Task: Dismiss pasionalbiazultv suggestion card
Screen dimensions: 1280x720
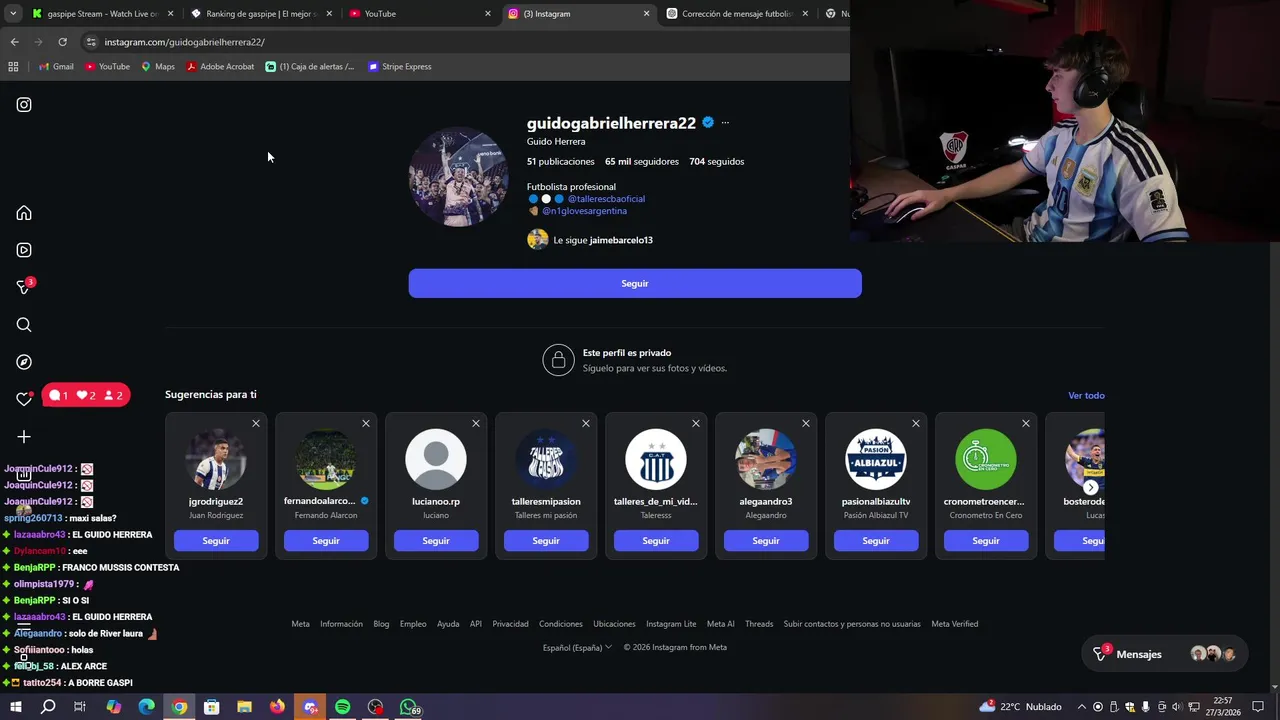Action: coord(916,424)
